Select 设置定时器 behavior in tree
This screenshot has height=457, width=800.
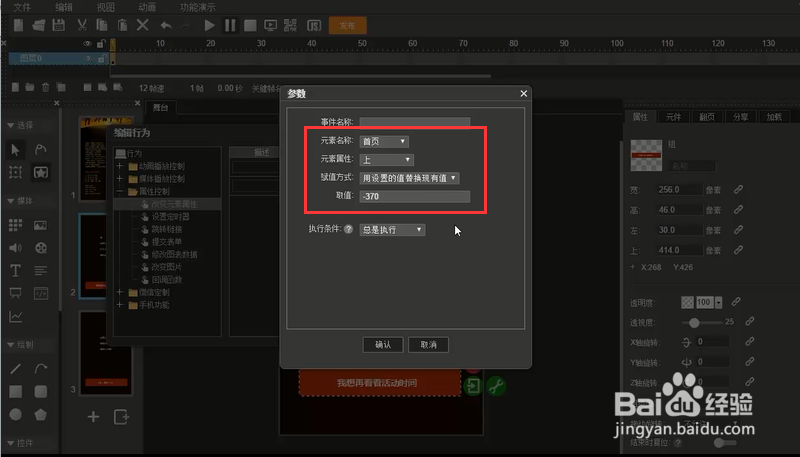[x=170, y=217]
